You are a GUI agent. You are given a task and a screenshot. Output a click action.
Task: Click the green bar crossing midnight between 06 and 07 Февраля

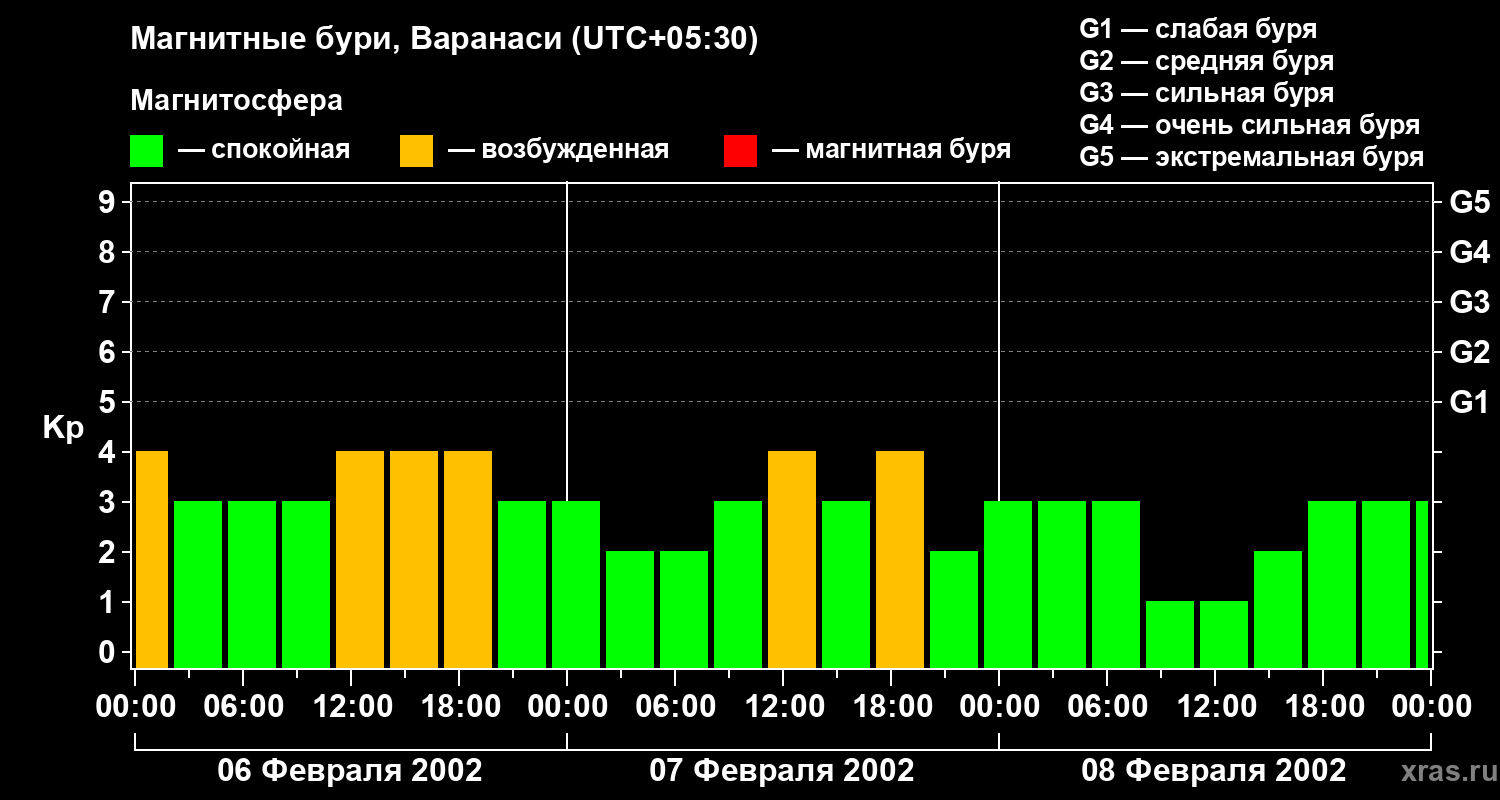(x=576, y=585)
